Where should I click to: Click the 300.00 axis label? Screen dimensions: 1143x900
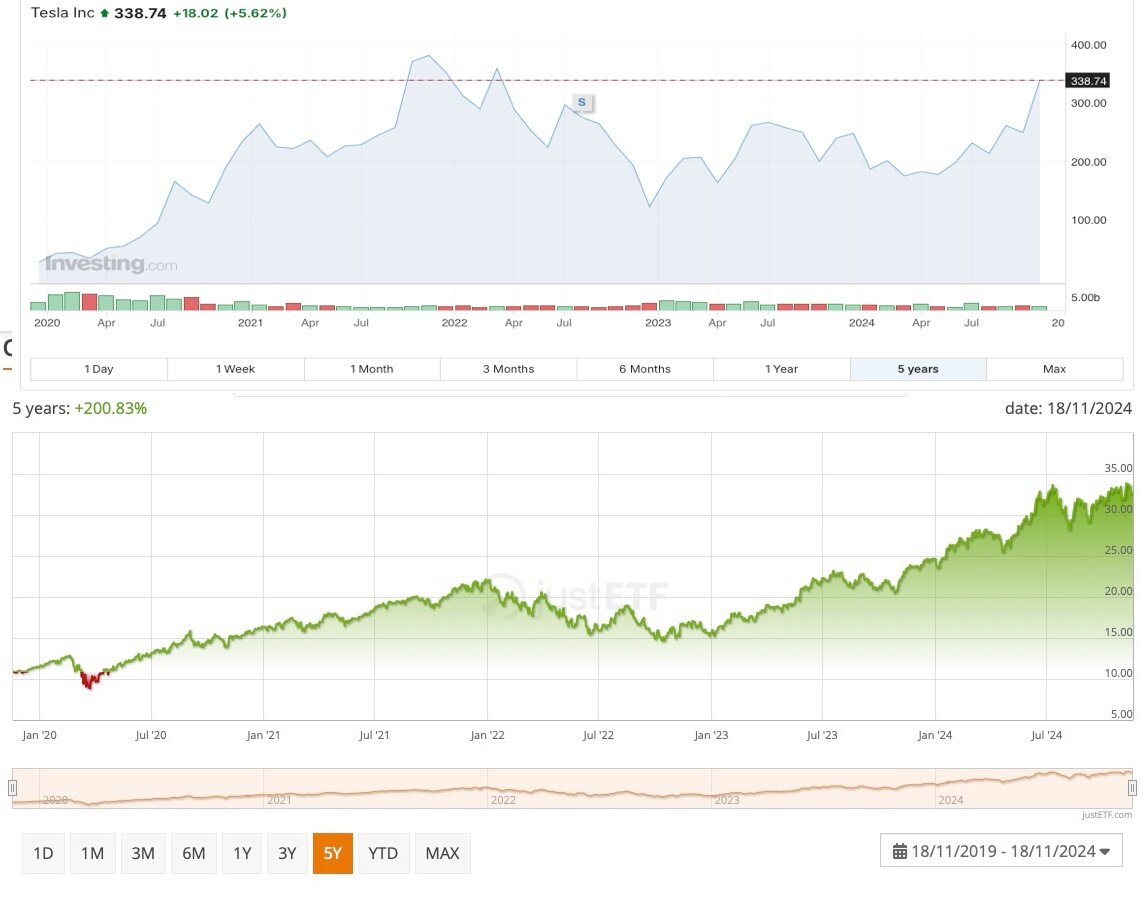[x=1088, y=103]
